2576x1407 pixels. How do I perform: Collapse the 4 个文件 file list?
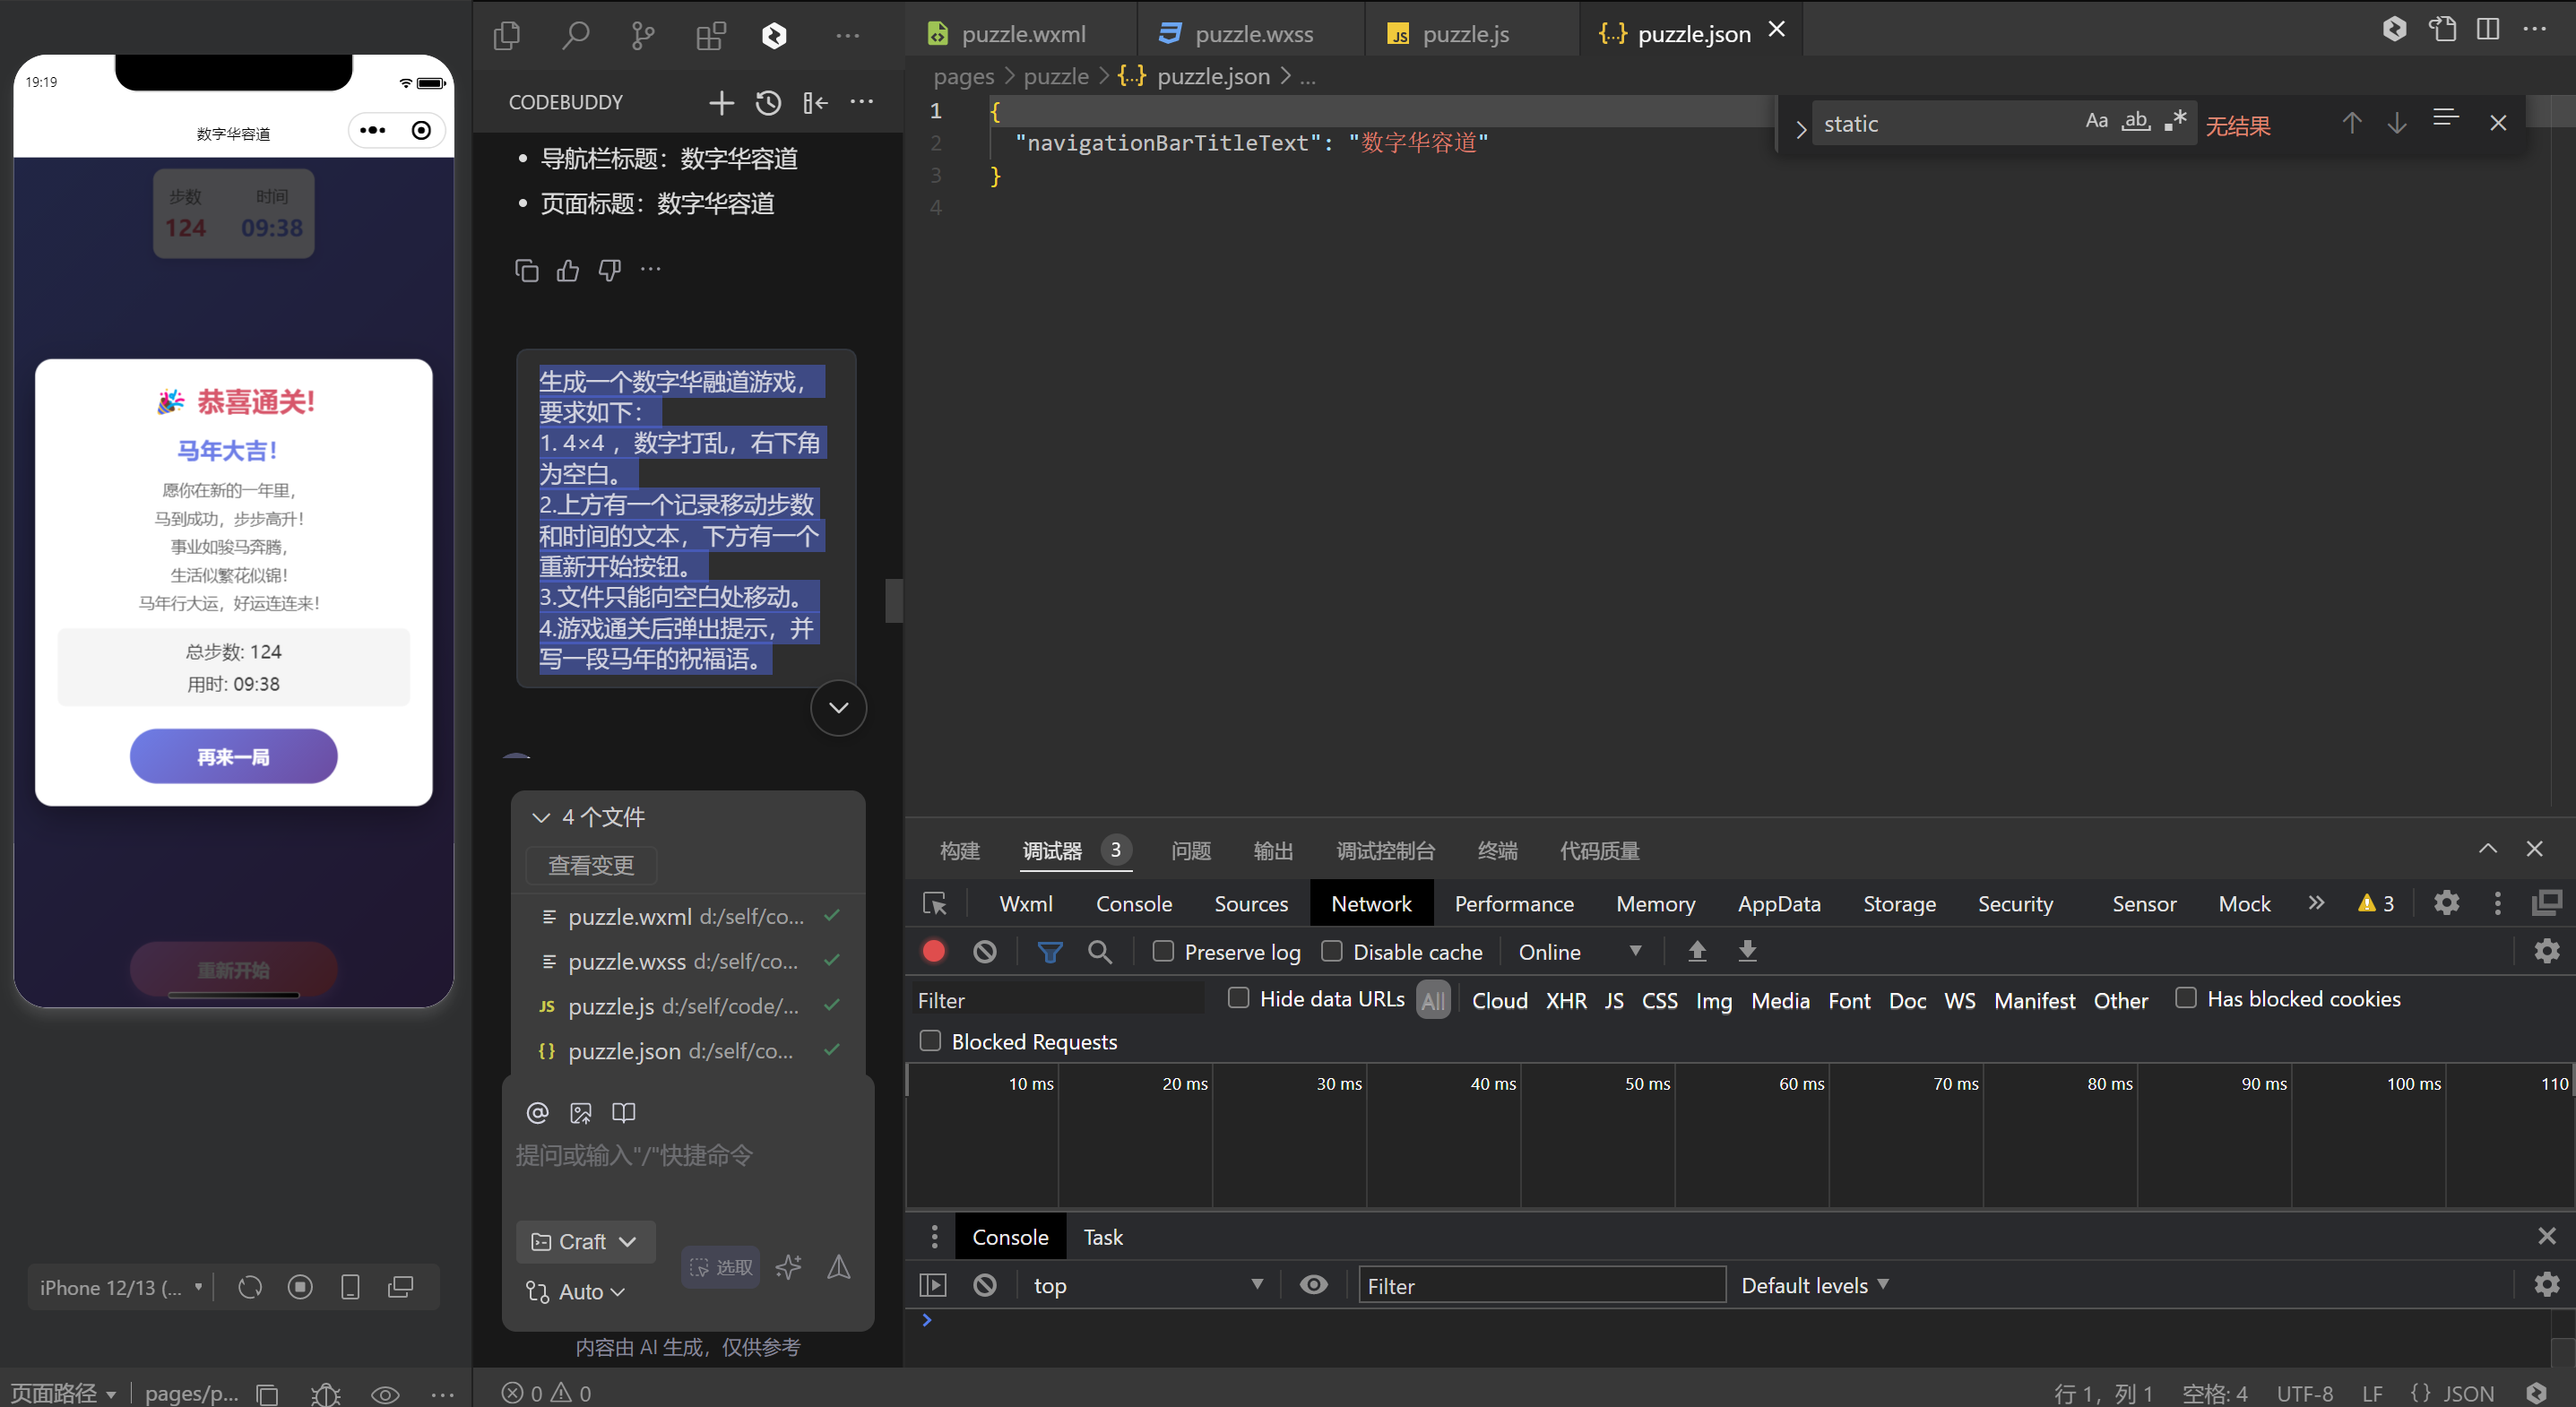[x=542, y=817]
